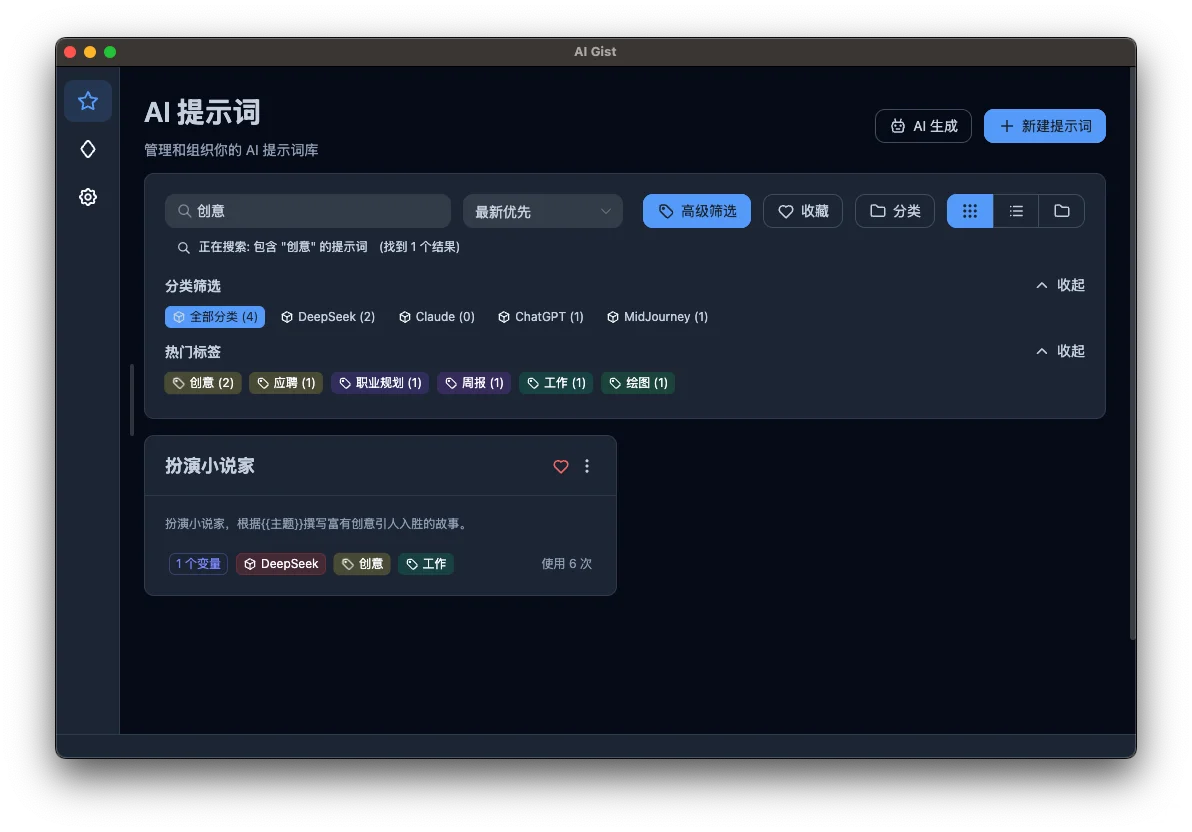Click the magnifier icon in the search box
Screen dimensions: 1192x832
[185, 211]
